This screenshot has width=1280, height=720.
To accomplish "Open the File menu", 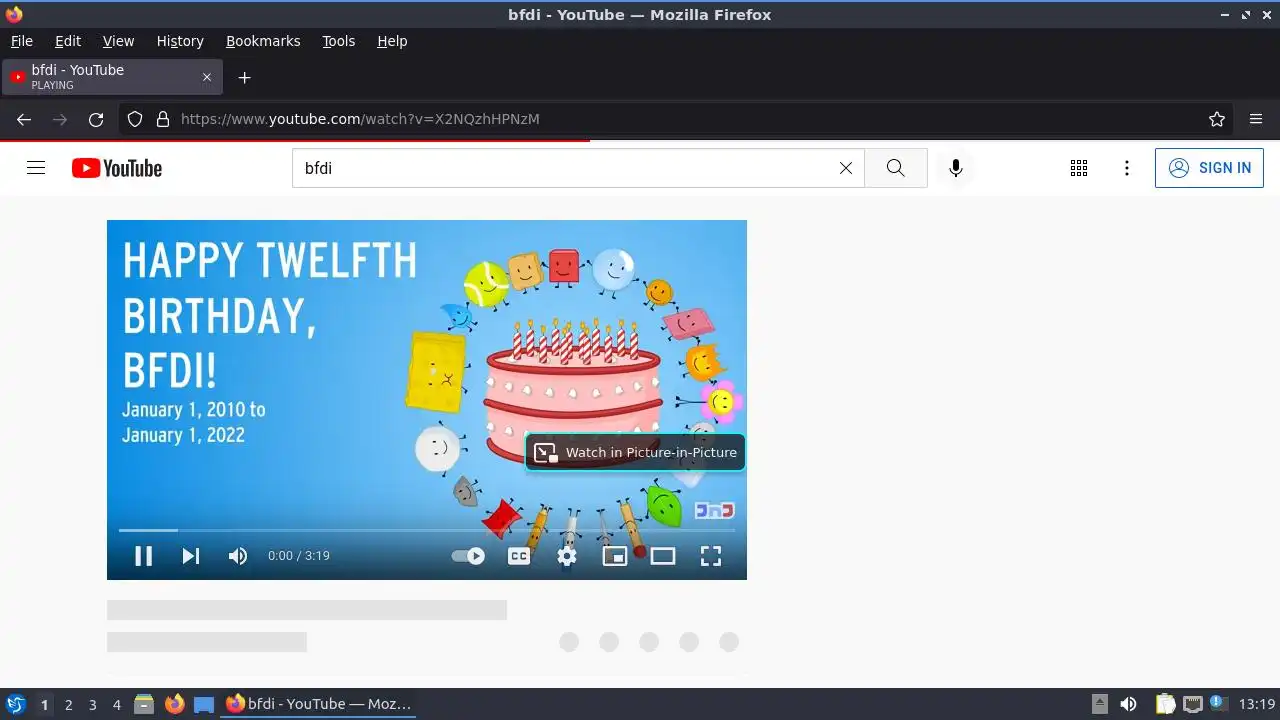I will (22, 41).
